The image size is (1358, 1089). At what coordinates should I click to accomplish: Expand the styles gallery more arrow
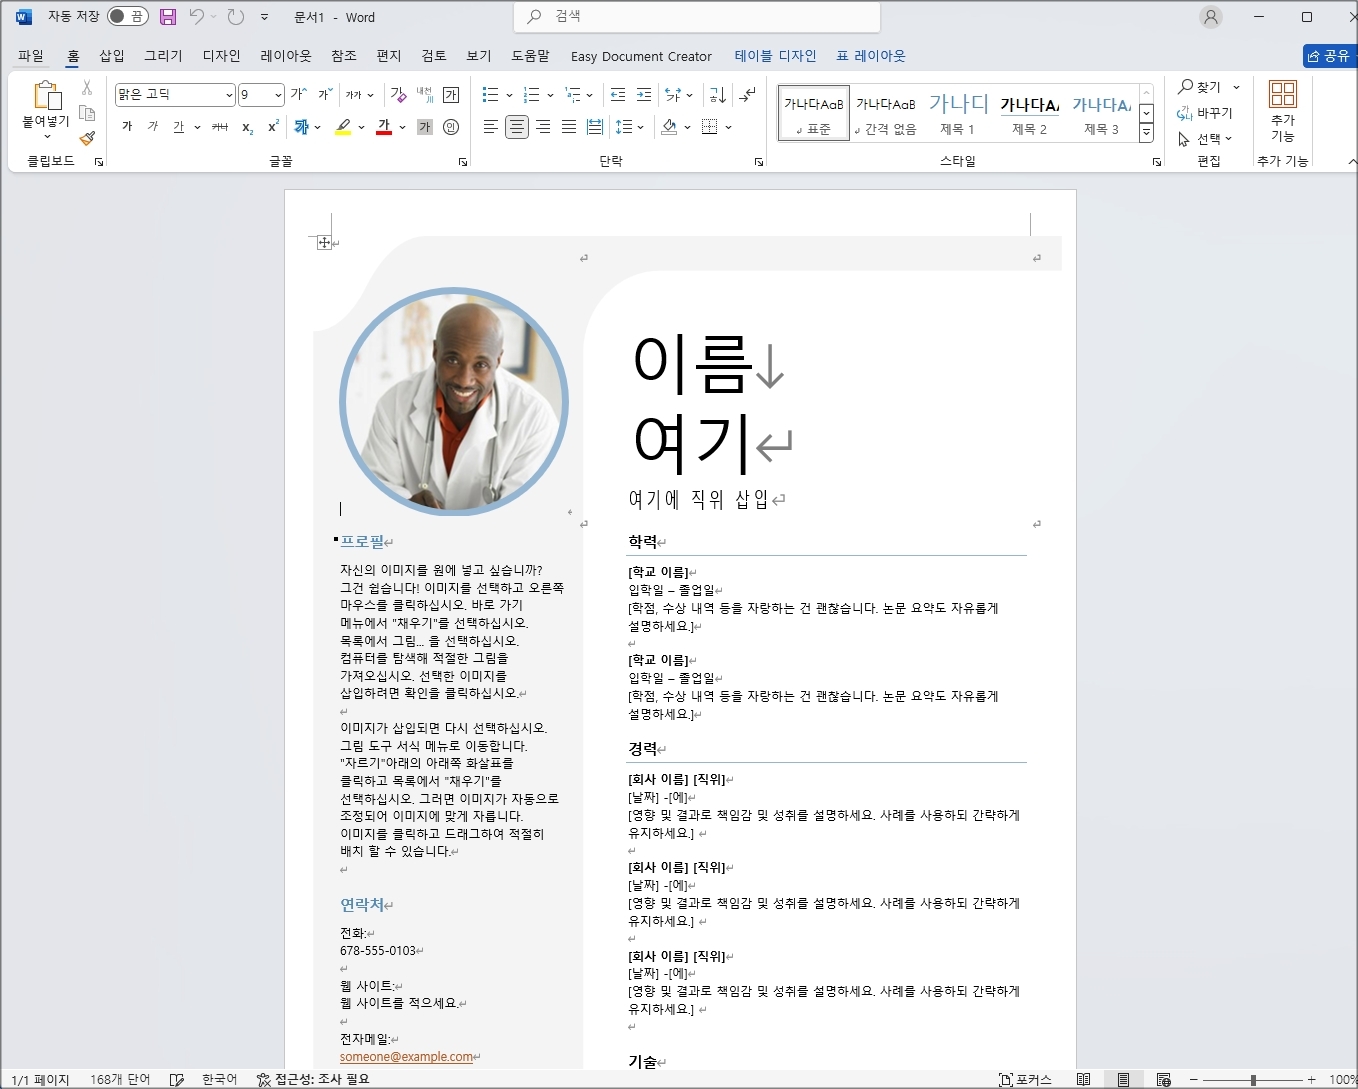1147,132
